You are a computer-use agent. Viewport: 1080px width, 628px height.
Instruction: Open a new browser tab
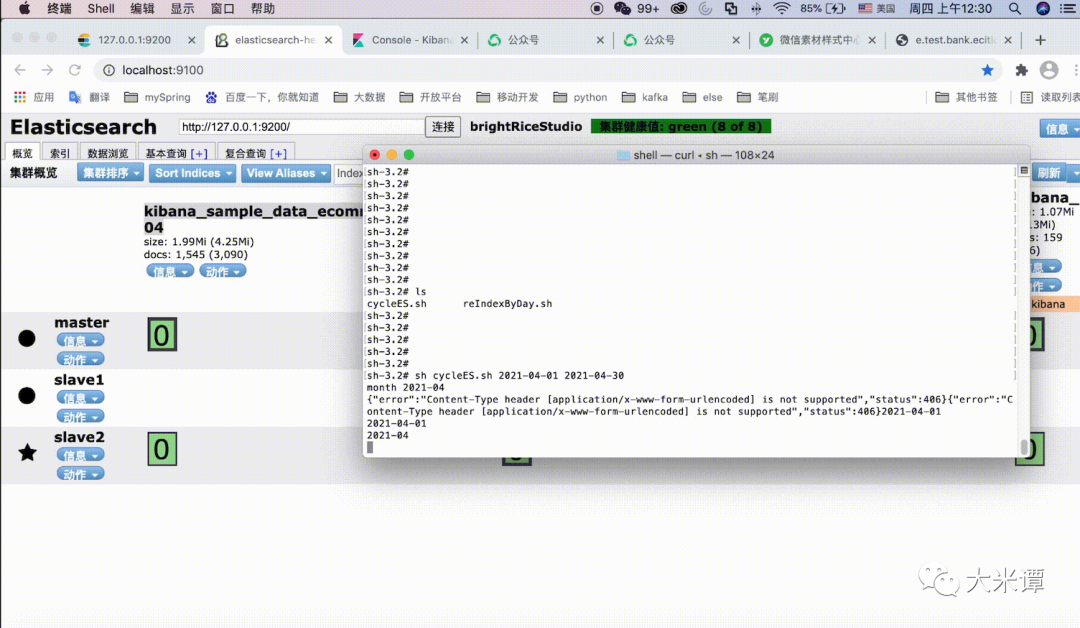tap(1040, 40)
